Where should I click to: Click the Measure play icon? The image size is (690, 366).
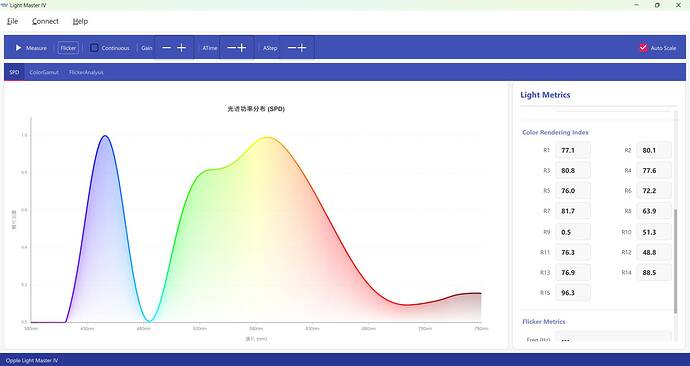coord(18,48)
